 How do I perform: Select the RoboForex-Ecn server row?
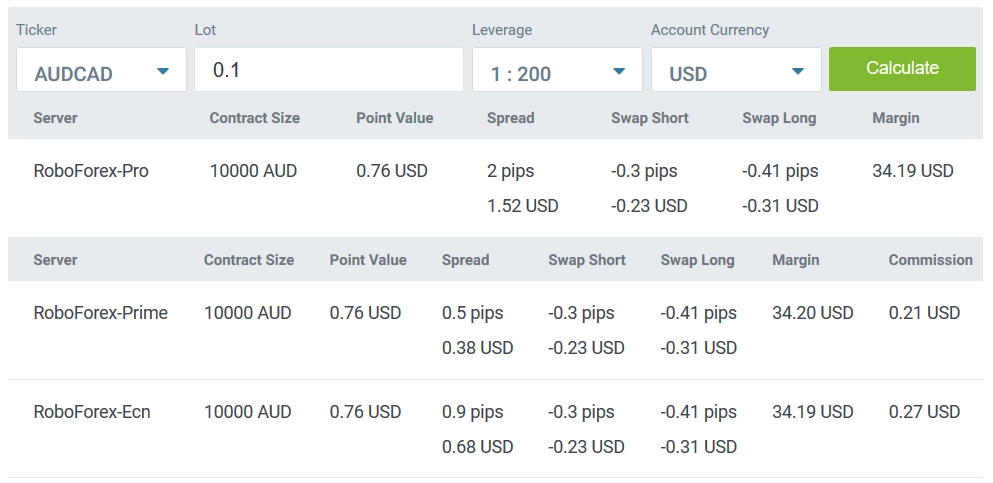(495, 429)
